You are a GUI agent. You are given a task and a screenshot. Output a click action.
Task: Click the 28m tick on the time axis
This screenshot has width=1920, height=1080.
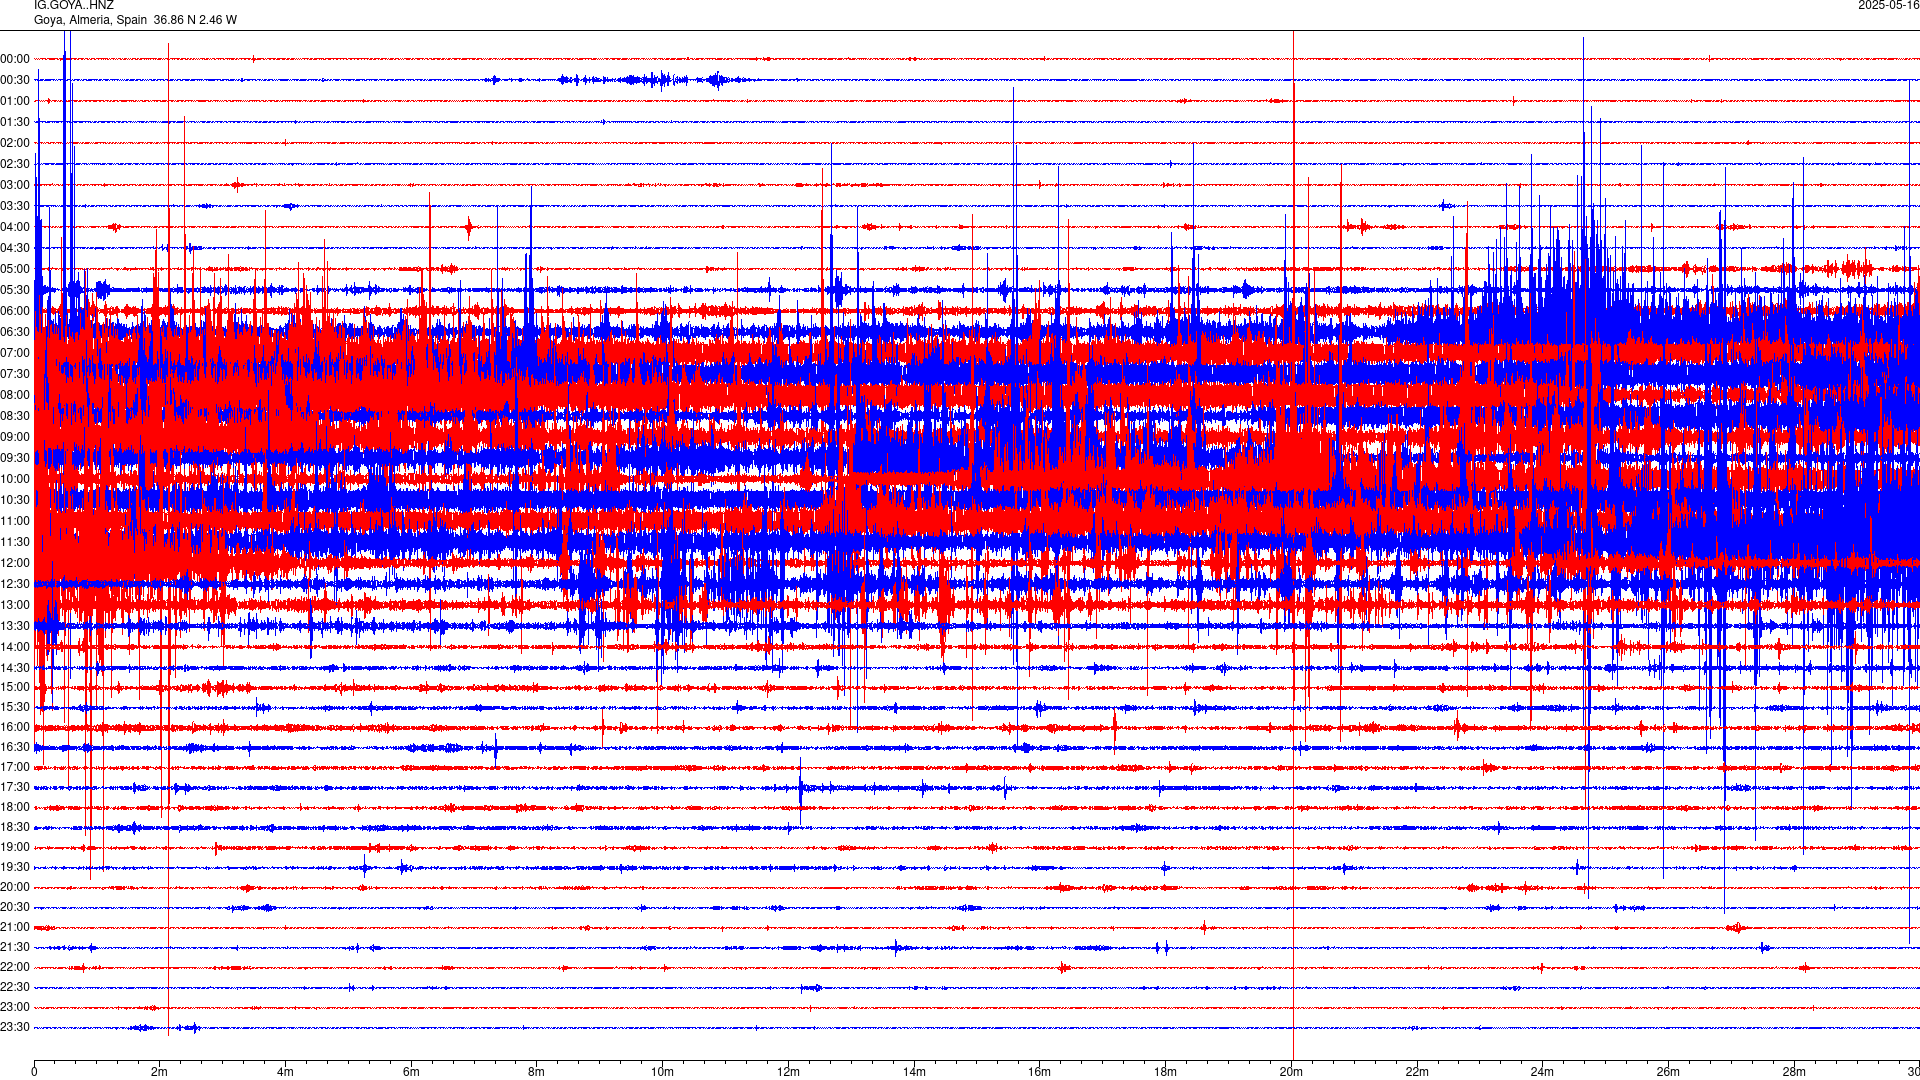(1793, 1072)
